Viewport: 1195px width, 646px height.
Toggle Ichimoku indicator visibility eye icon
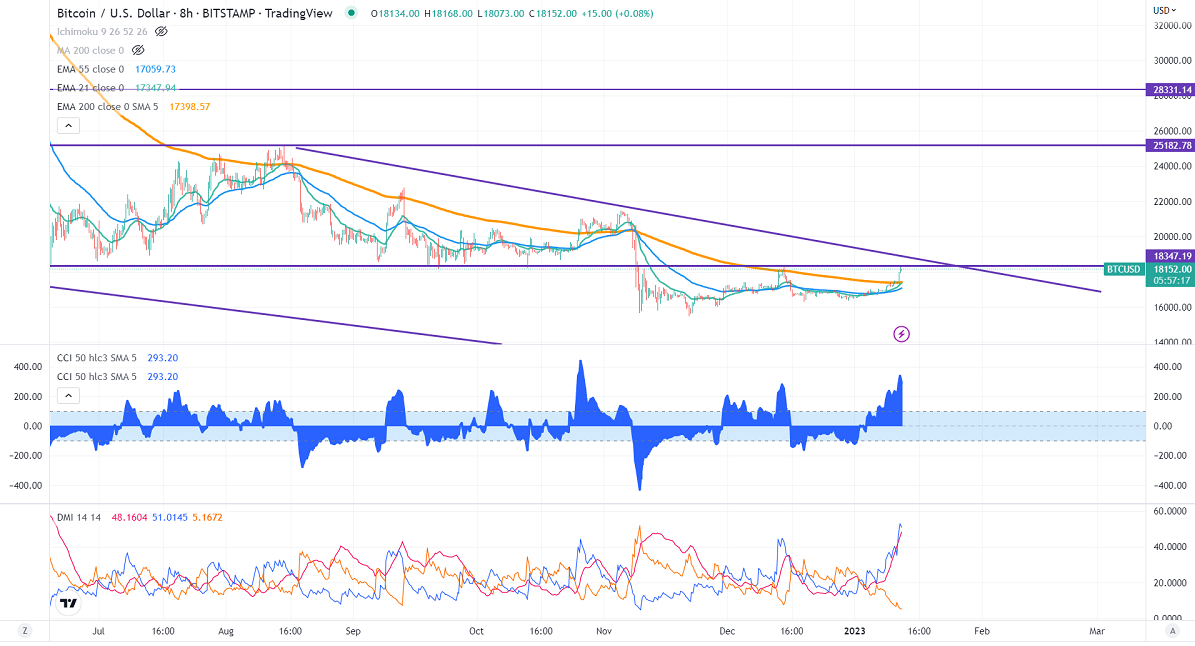coord(161,32)
